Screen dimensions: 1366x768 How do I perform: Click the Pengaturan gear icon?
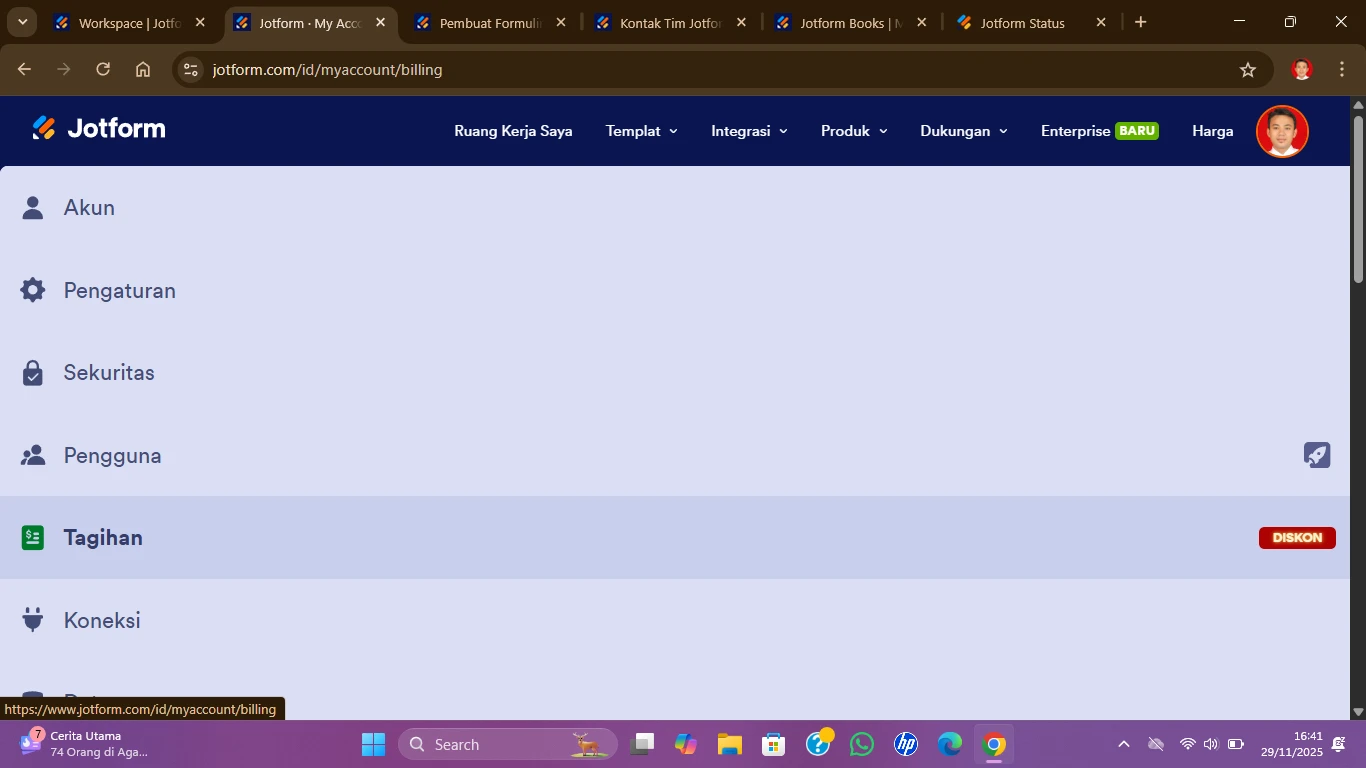pos(33,289)
